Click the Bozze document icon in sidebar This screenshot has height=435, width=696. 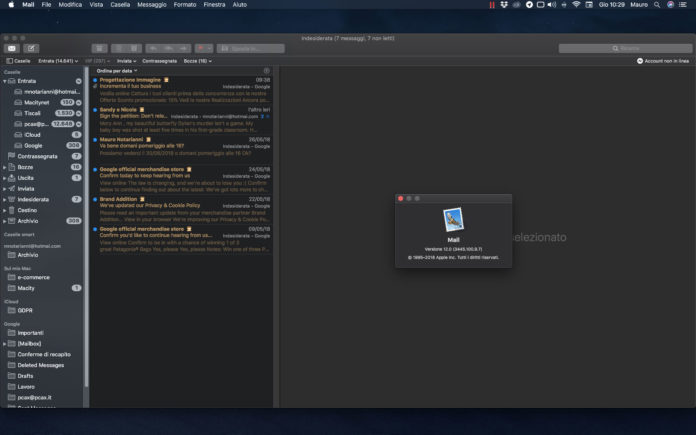12,167
